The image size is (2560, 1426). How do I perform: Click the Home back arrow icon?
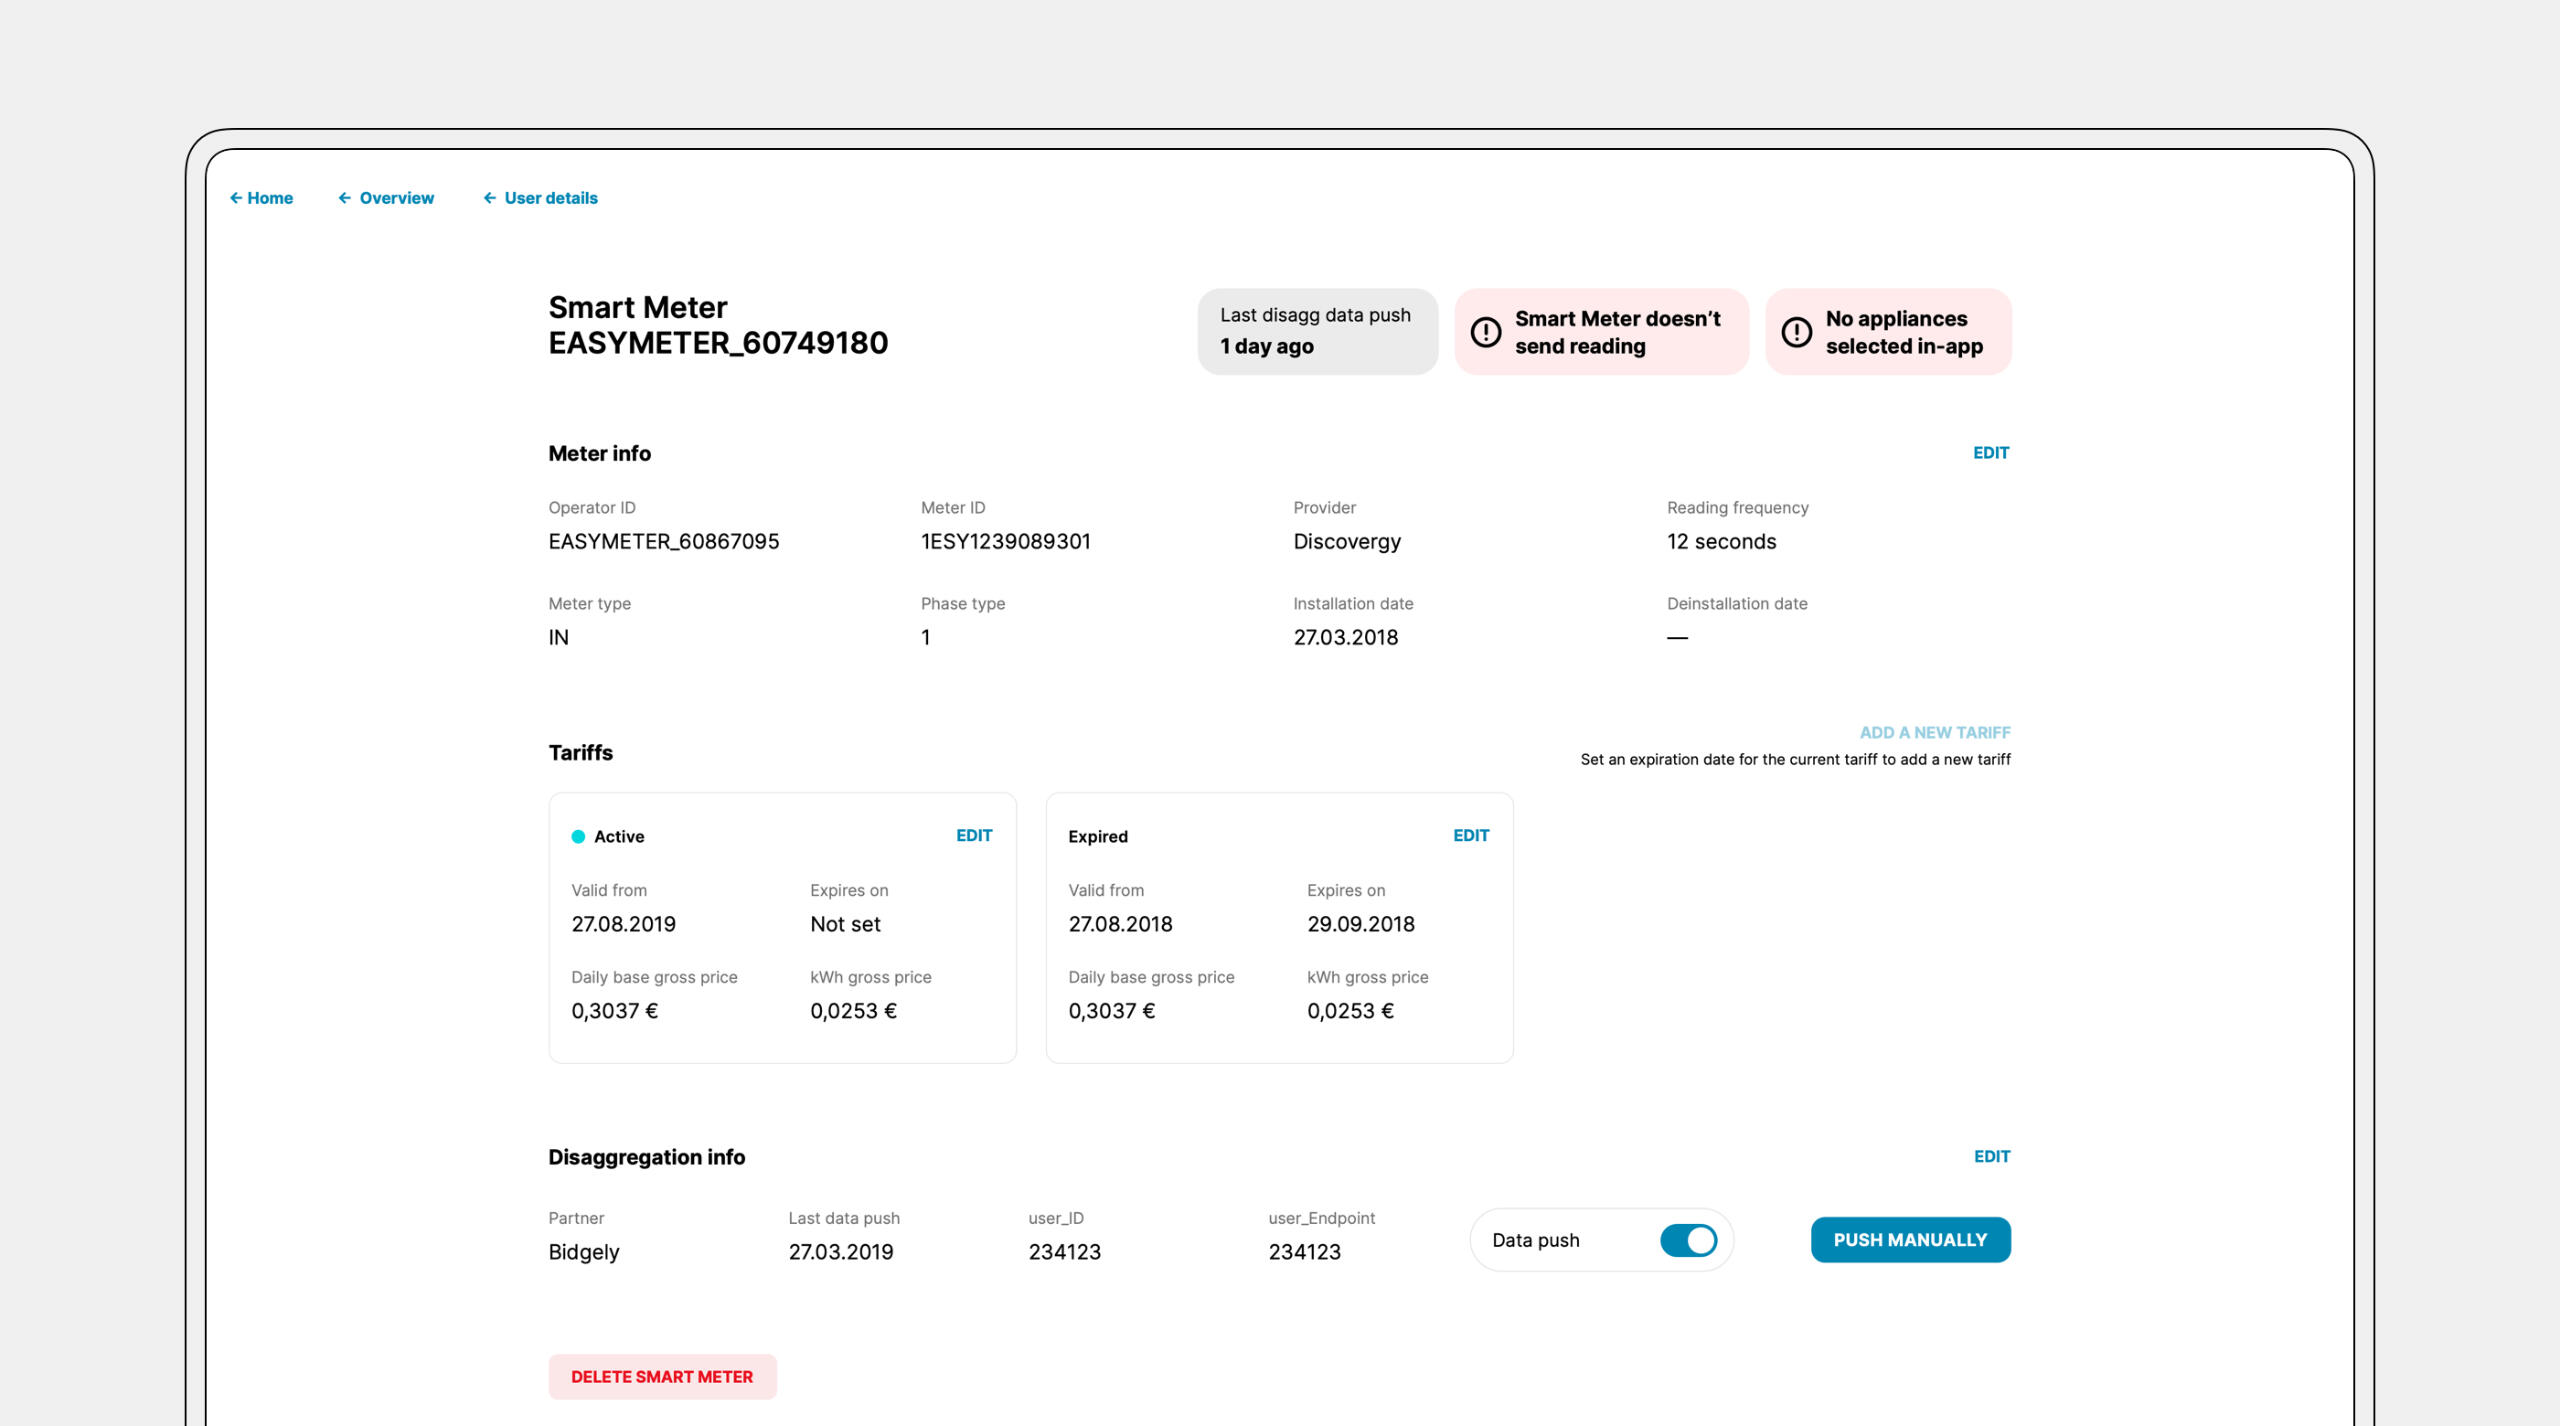pos(236,198)
